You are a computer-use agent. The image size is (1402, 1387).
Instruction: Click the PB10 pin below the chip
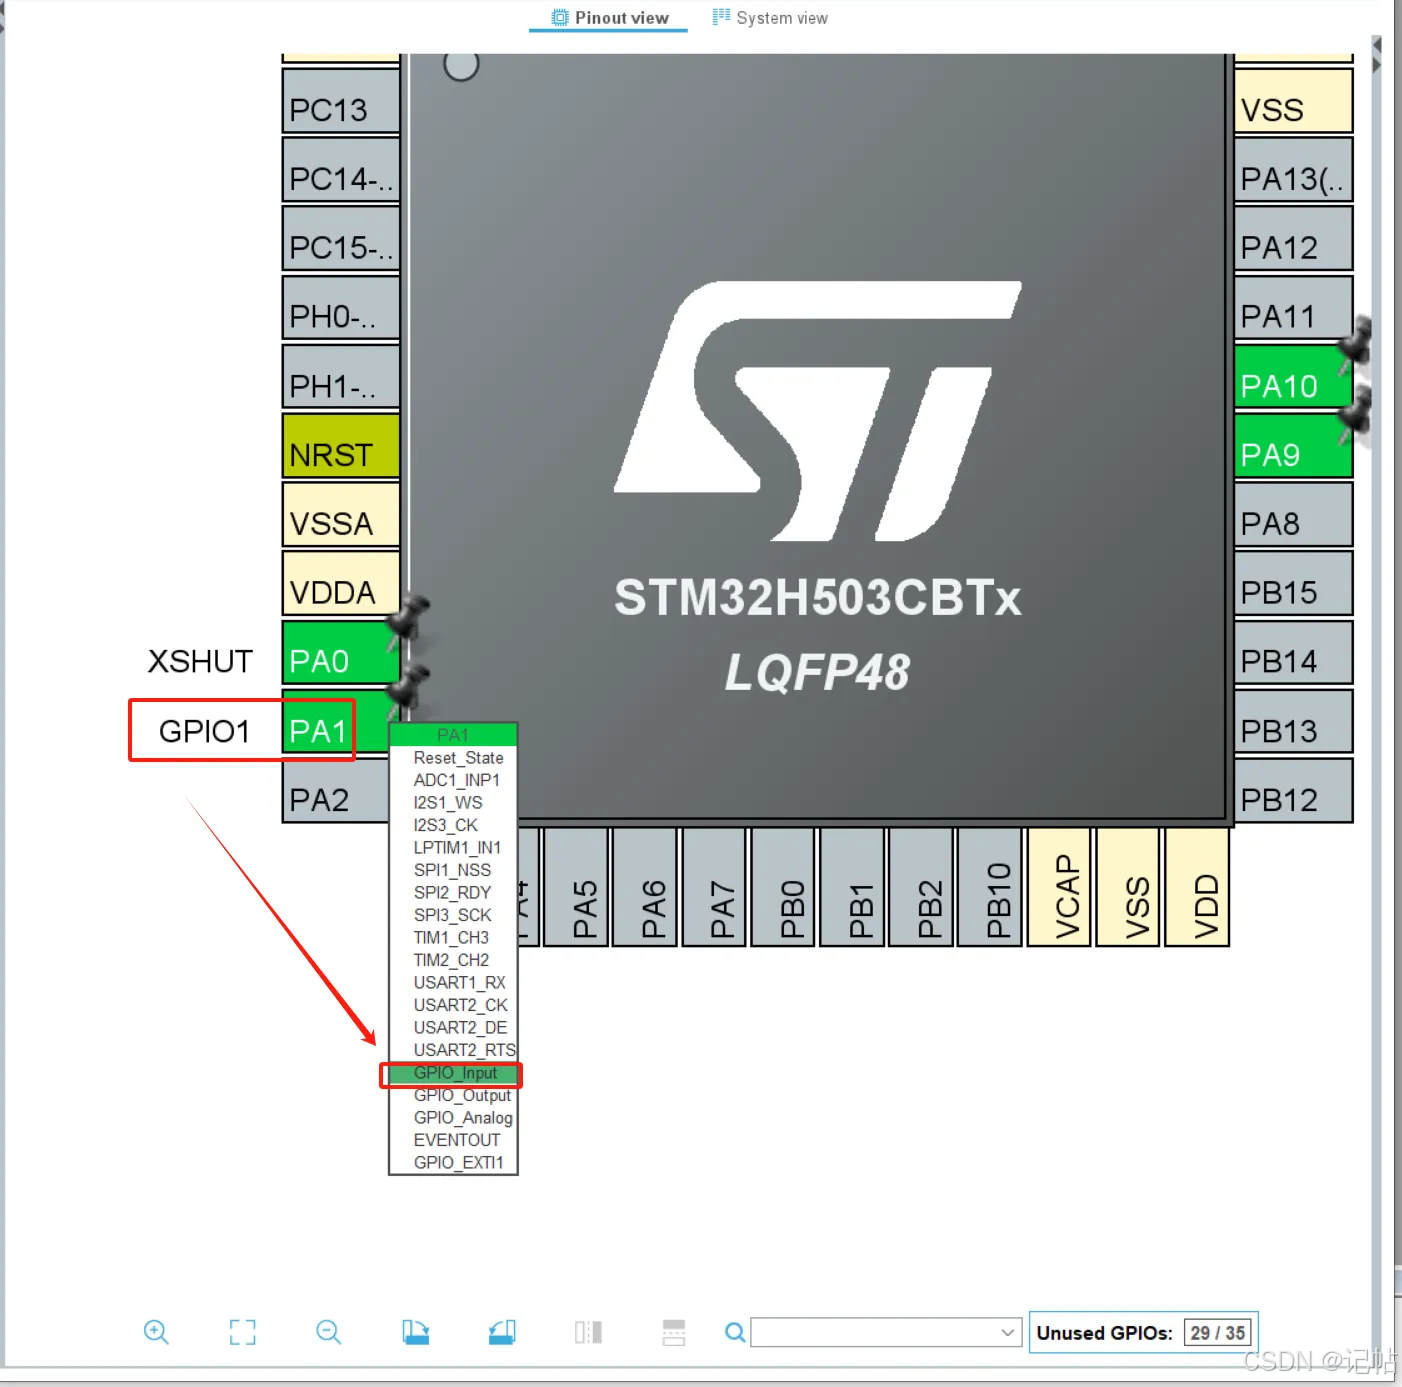coord(991,887)
